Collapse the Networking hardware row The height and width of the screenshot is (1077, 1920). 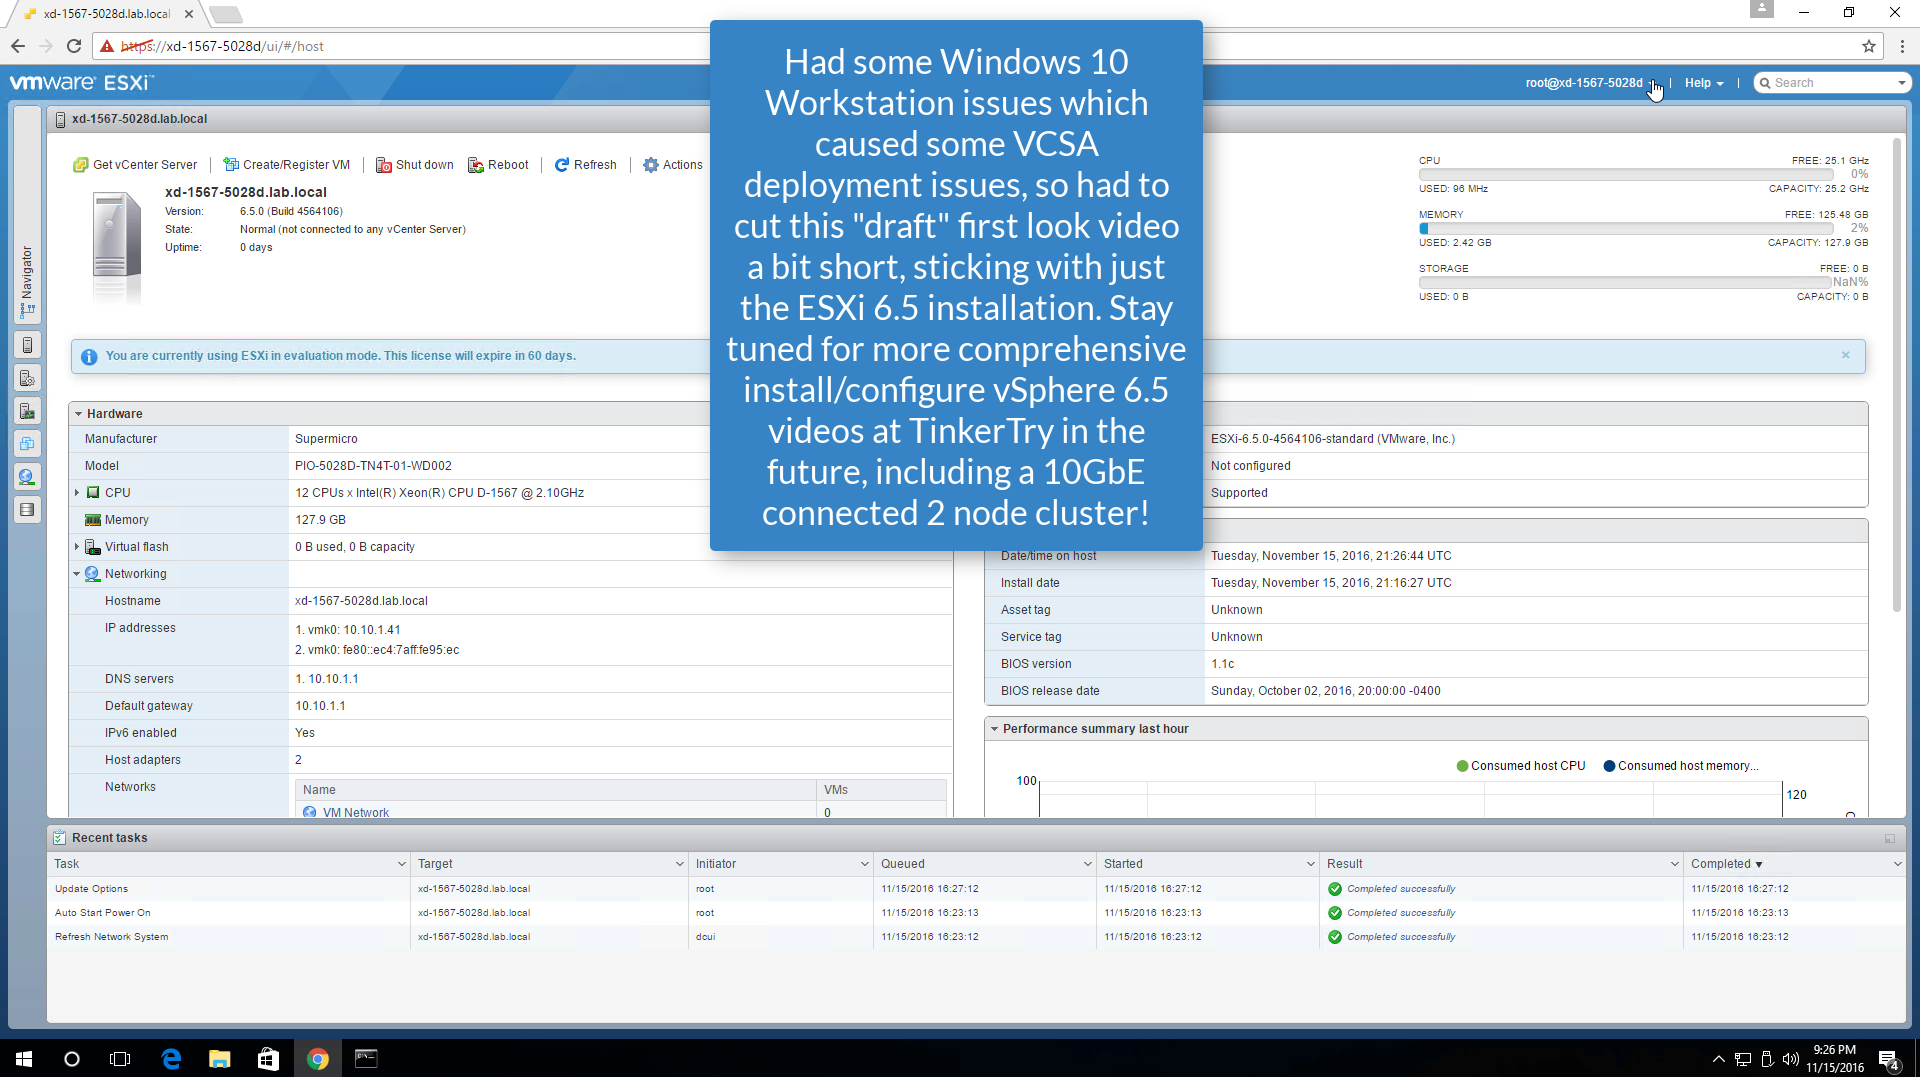click(x=77, y=574)
